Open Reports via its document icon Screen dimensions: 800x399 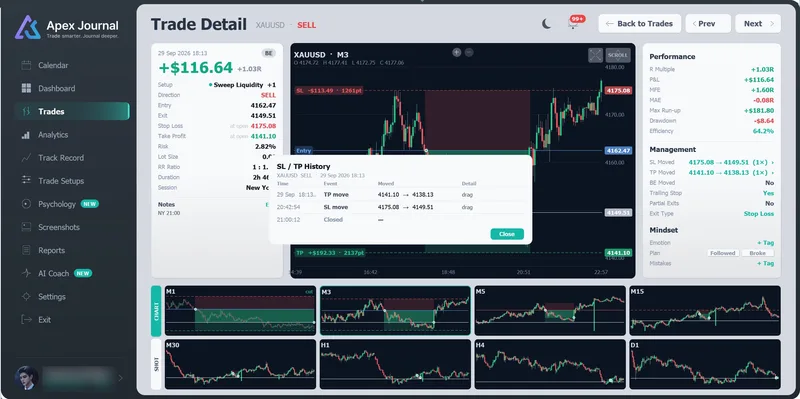27,250
